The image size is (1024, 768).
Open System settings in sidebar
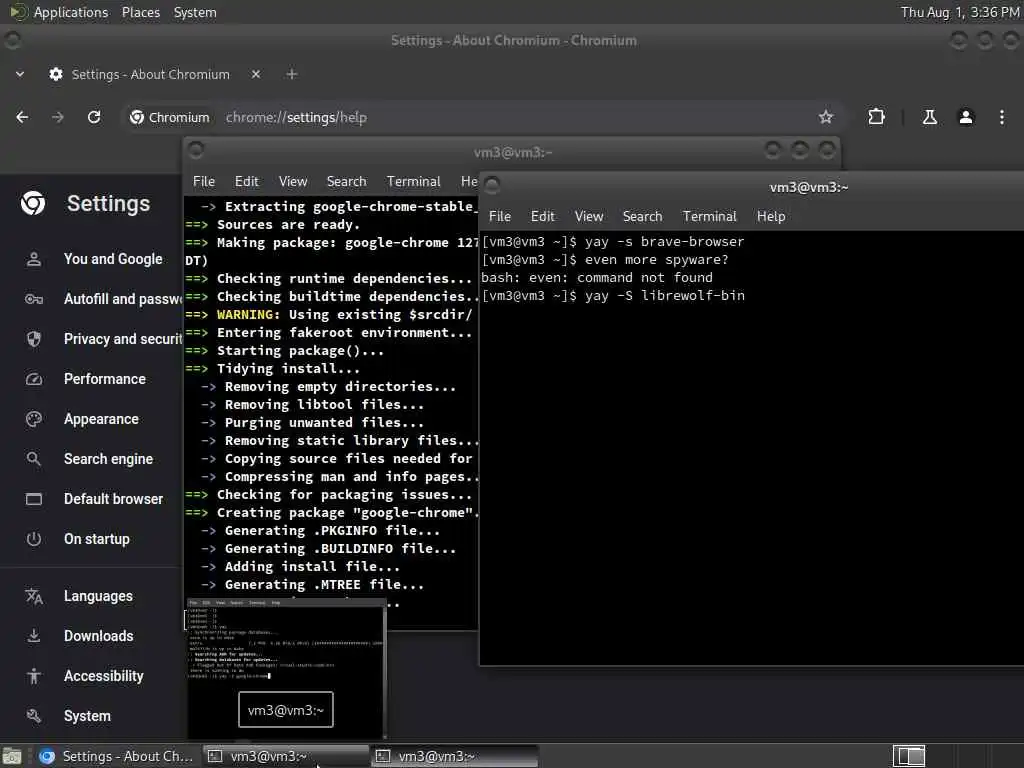tap(87, 716)
